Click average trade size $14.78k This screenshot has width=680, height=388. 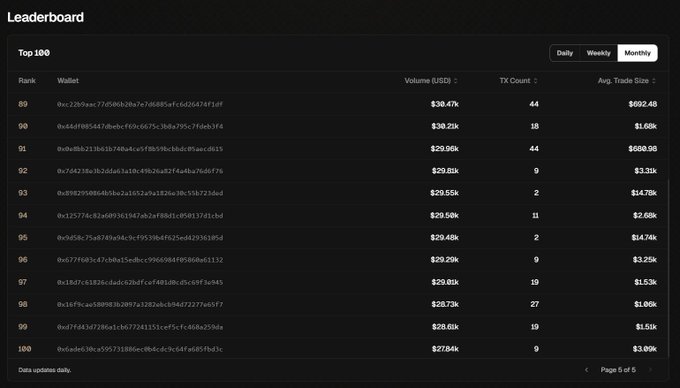pos(644,193)
